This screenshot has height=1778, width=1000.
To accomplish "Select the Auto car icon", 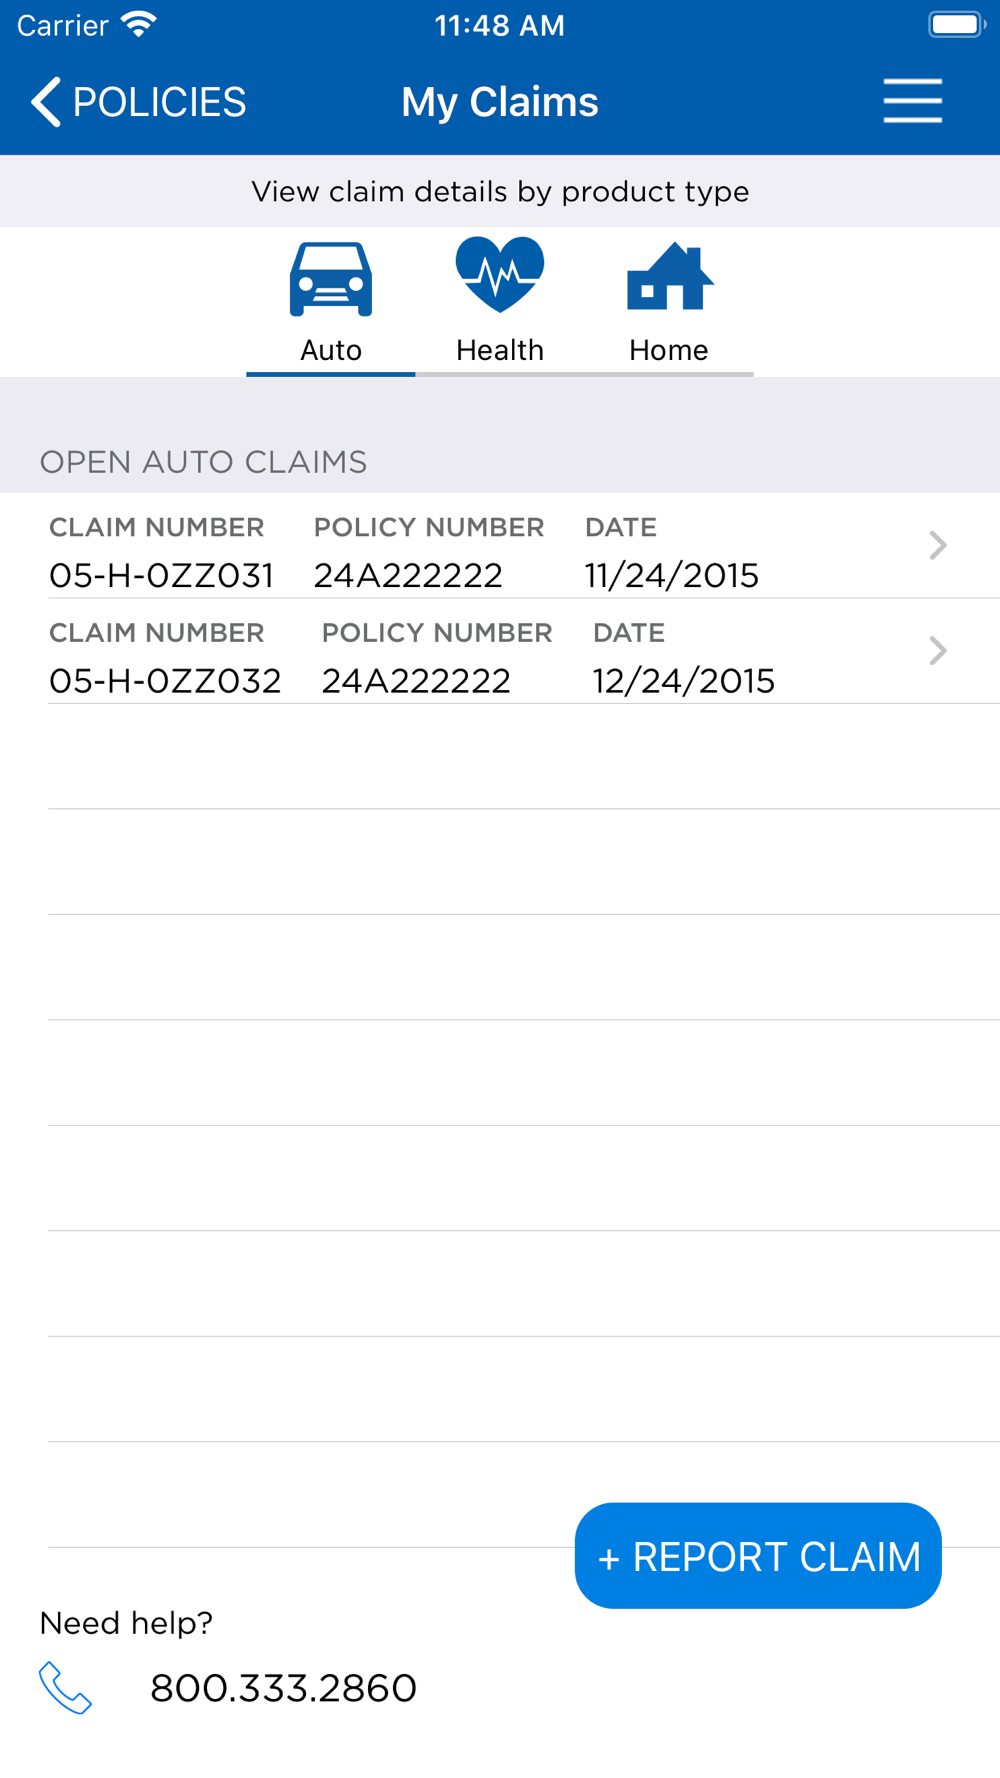I will pos(331,279).
